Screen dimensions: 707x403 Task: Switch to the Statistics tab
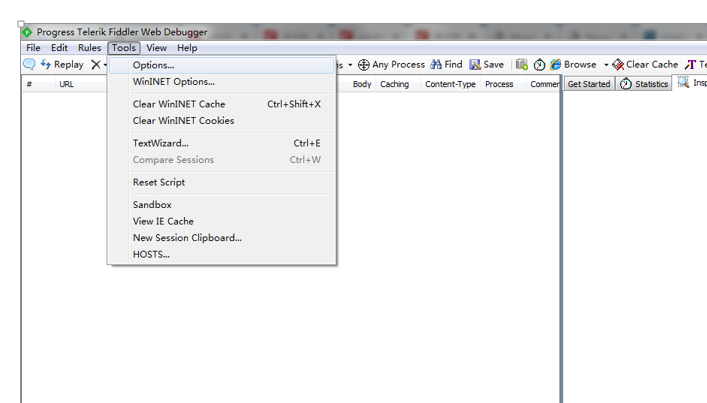(x=644, y=84)
